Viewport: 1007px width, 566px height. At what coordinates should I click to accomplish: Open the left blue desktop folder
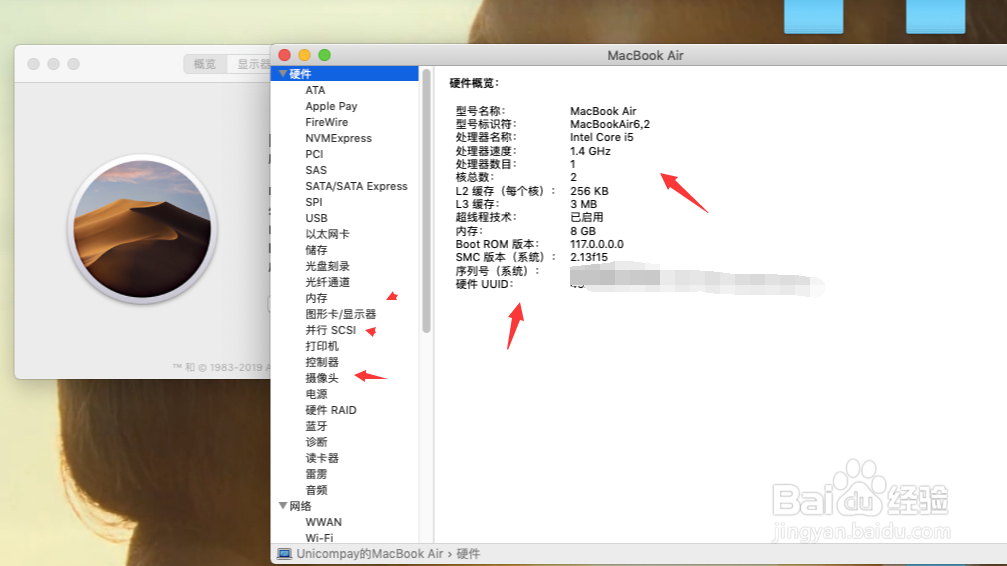click(x=813, y=16)
